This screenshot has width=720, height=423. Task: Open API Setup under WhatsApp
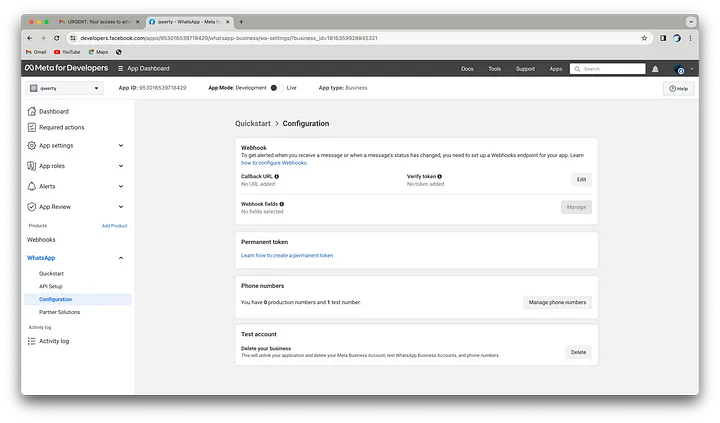[51, 287]
